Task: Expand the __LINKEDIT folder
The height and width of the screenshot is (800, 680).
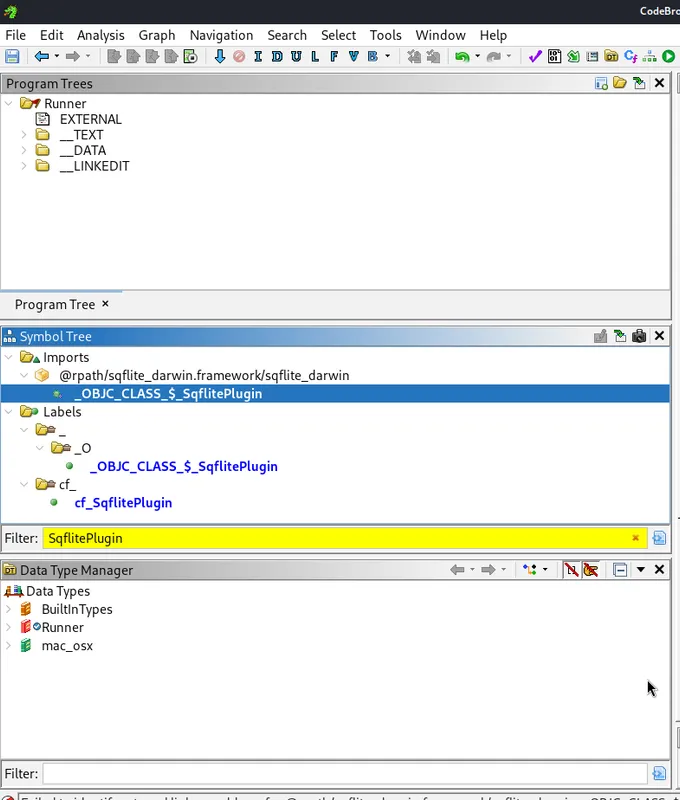Action: point(23,166)
